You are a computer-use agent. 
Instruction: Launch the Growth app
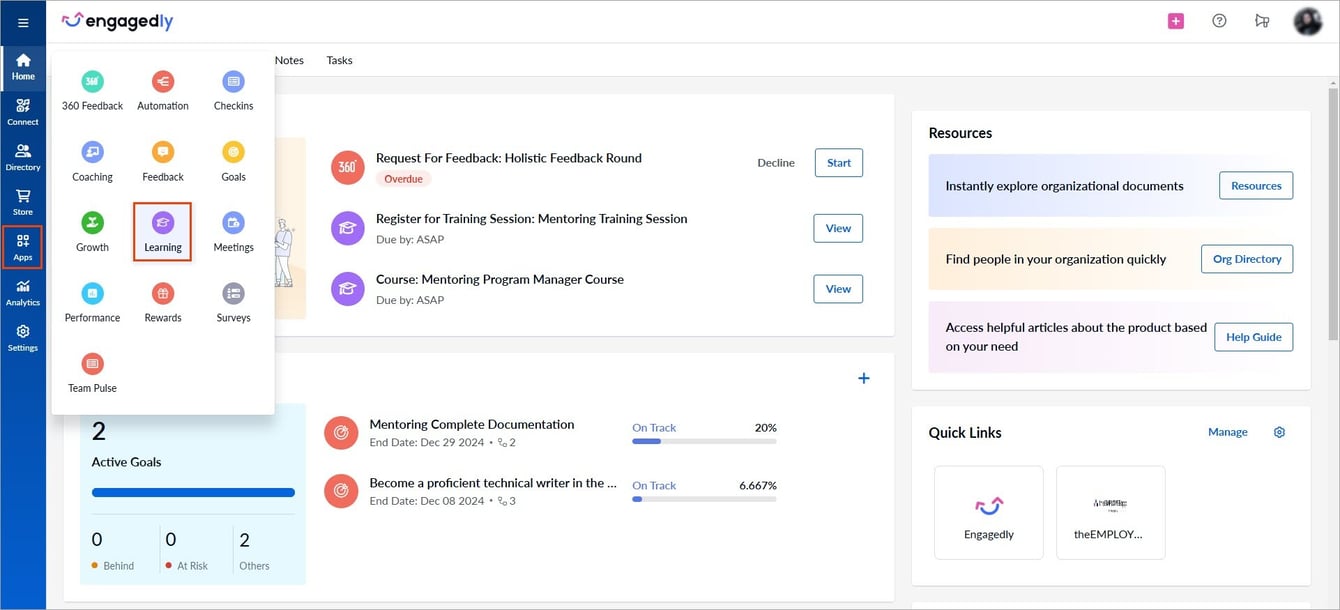[92, 232]
